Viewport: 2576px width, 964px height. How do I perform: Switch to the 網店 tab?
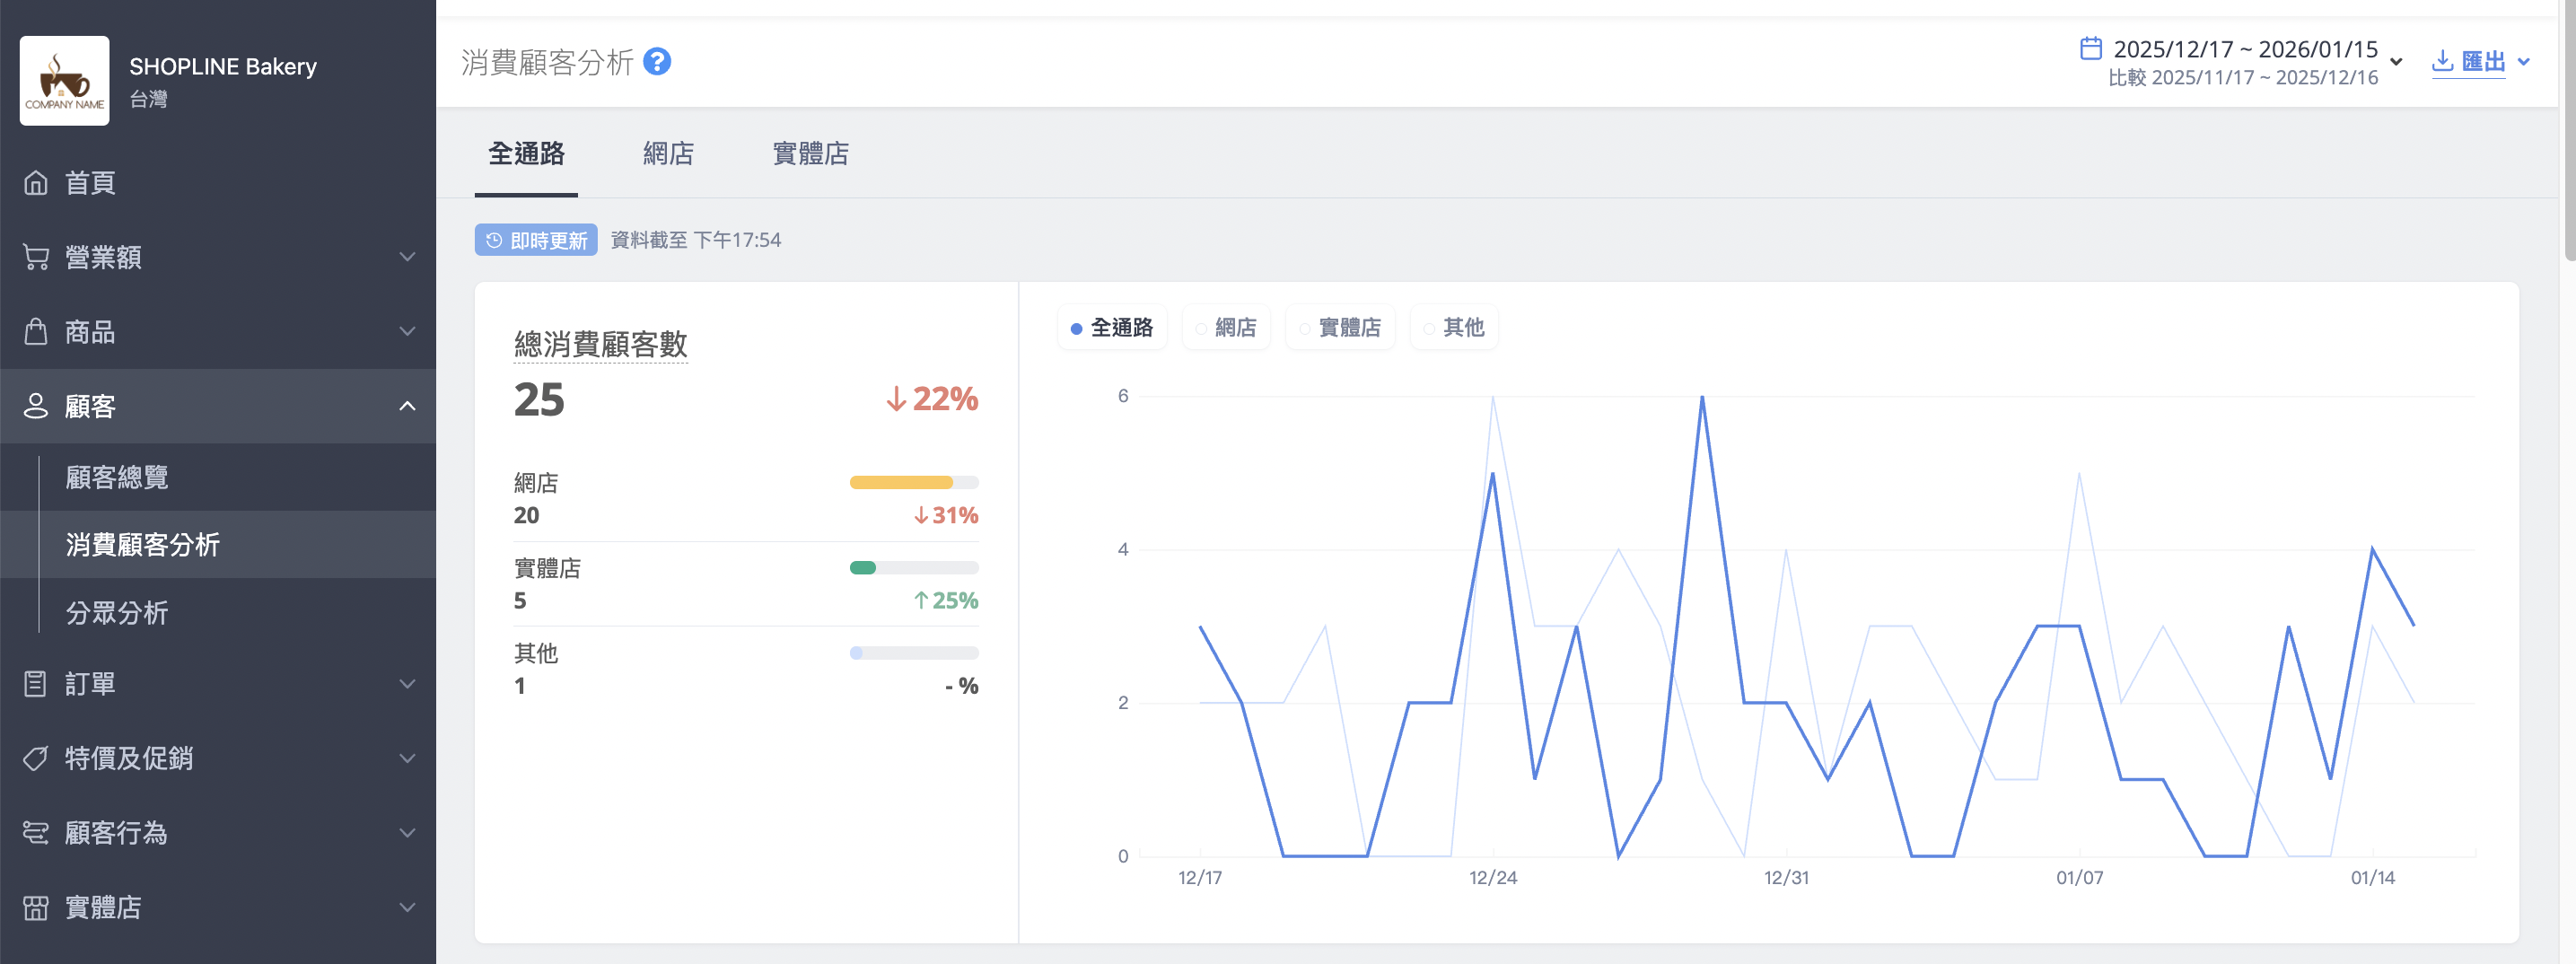coord(668,154)
